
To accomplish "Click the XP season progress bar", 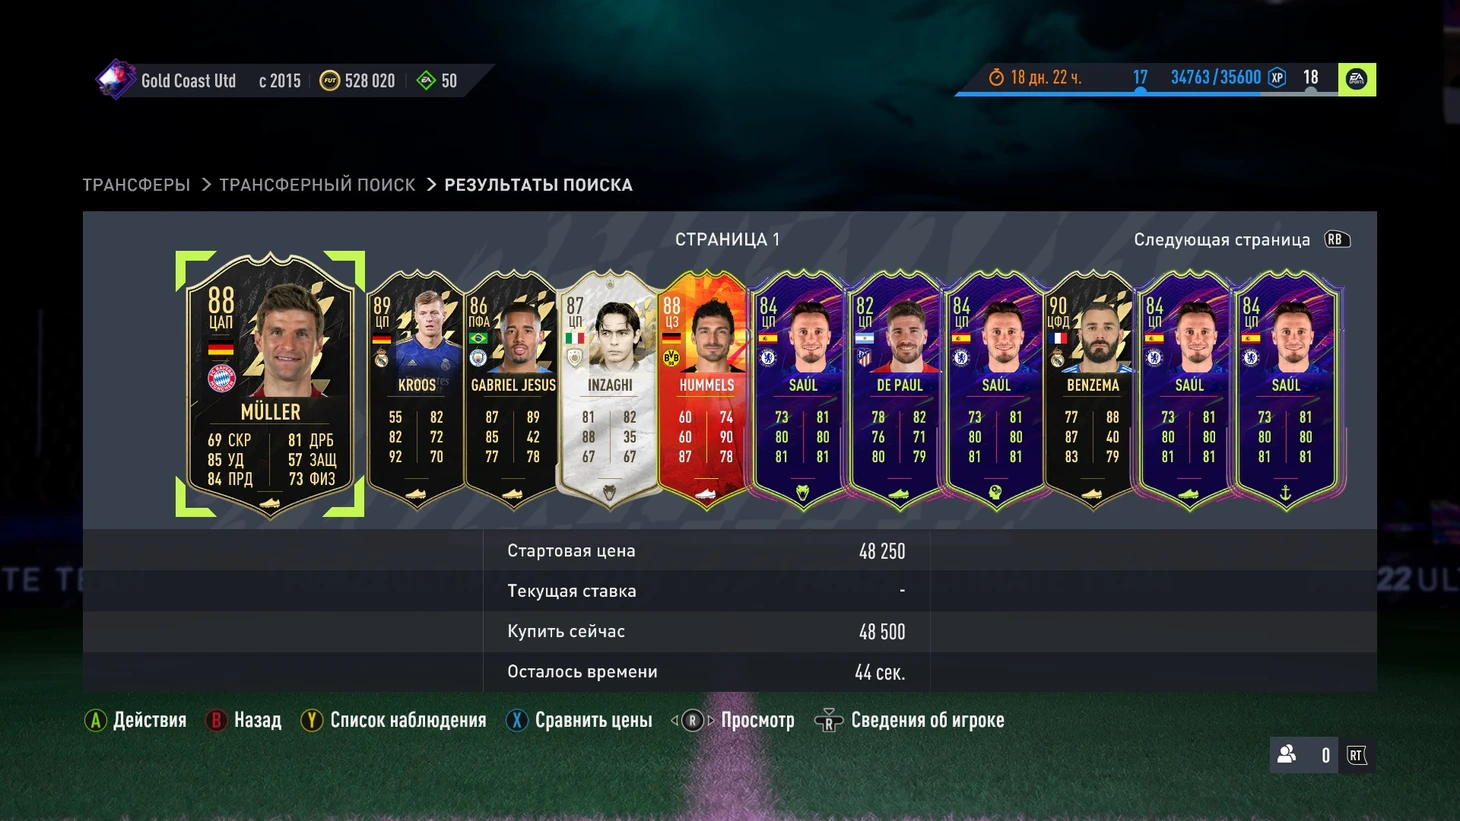I will (1147, 93).
